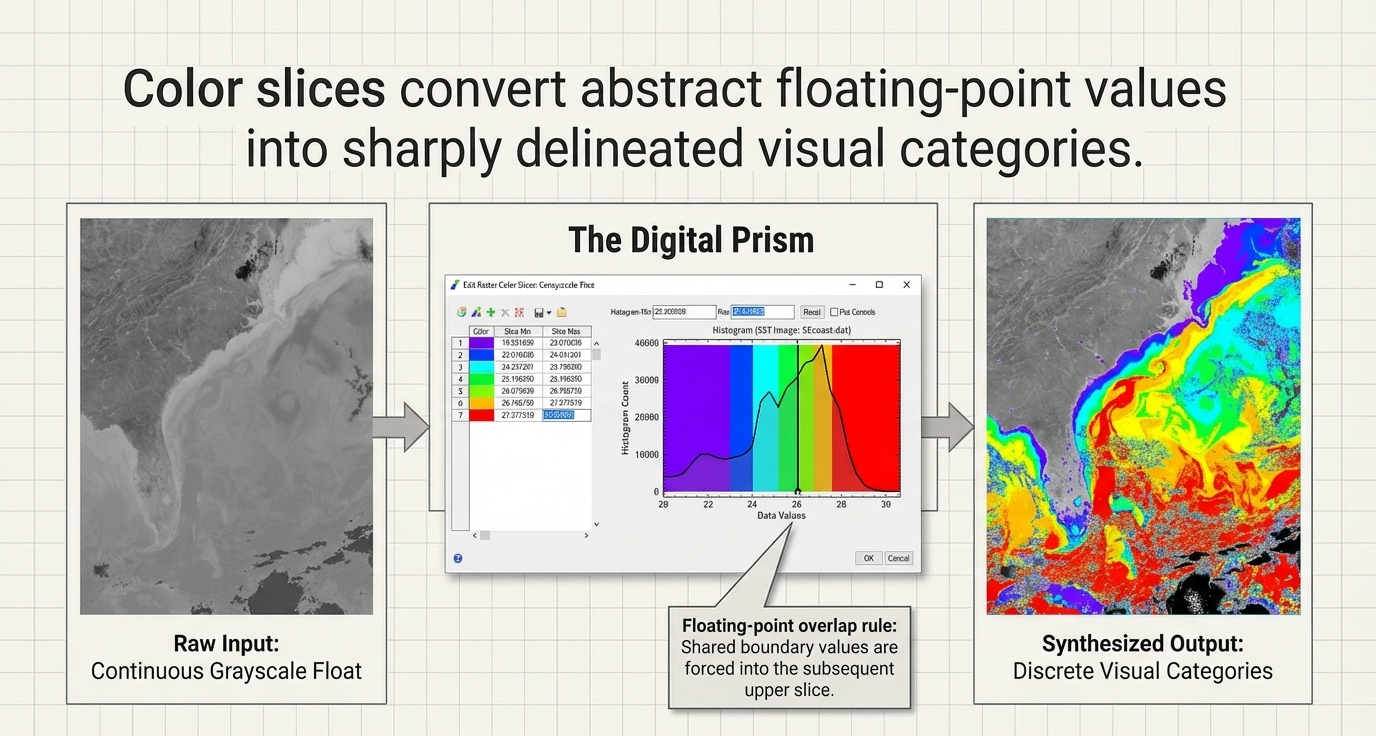Screen dimensions: 1376x736
Task: Select row header number 4 in the slice table
Action: [x=460, y=379]
